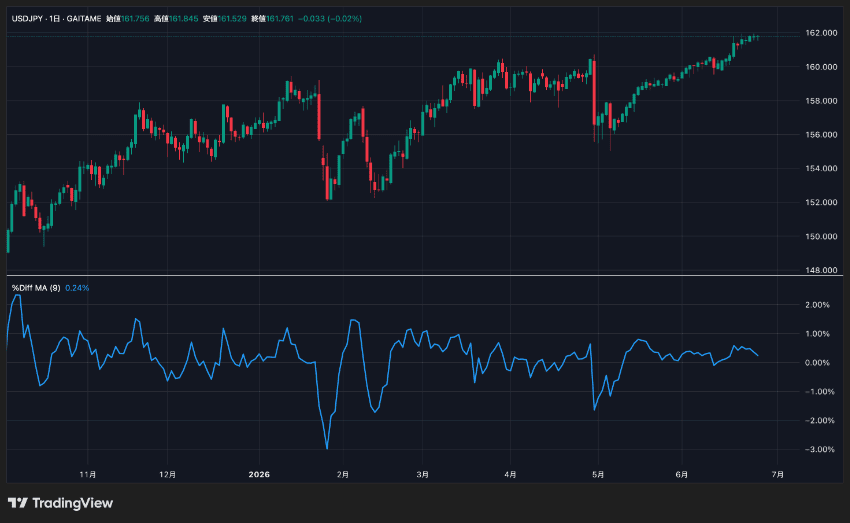Click the 3月 time axis label
This screenshot has height=523, width=850.
[423, 475]
